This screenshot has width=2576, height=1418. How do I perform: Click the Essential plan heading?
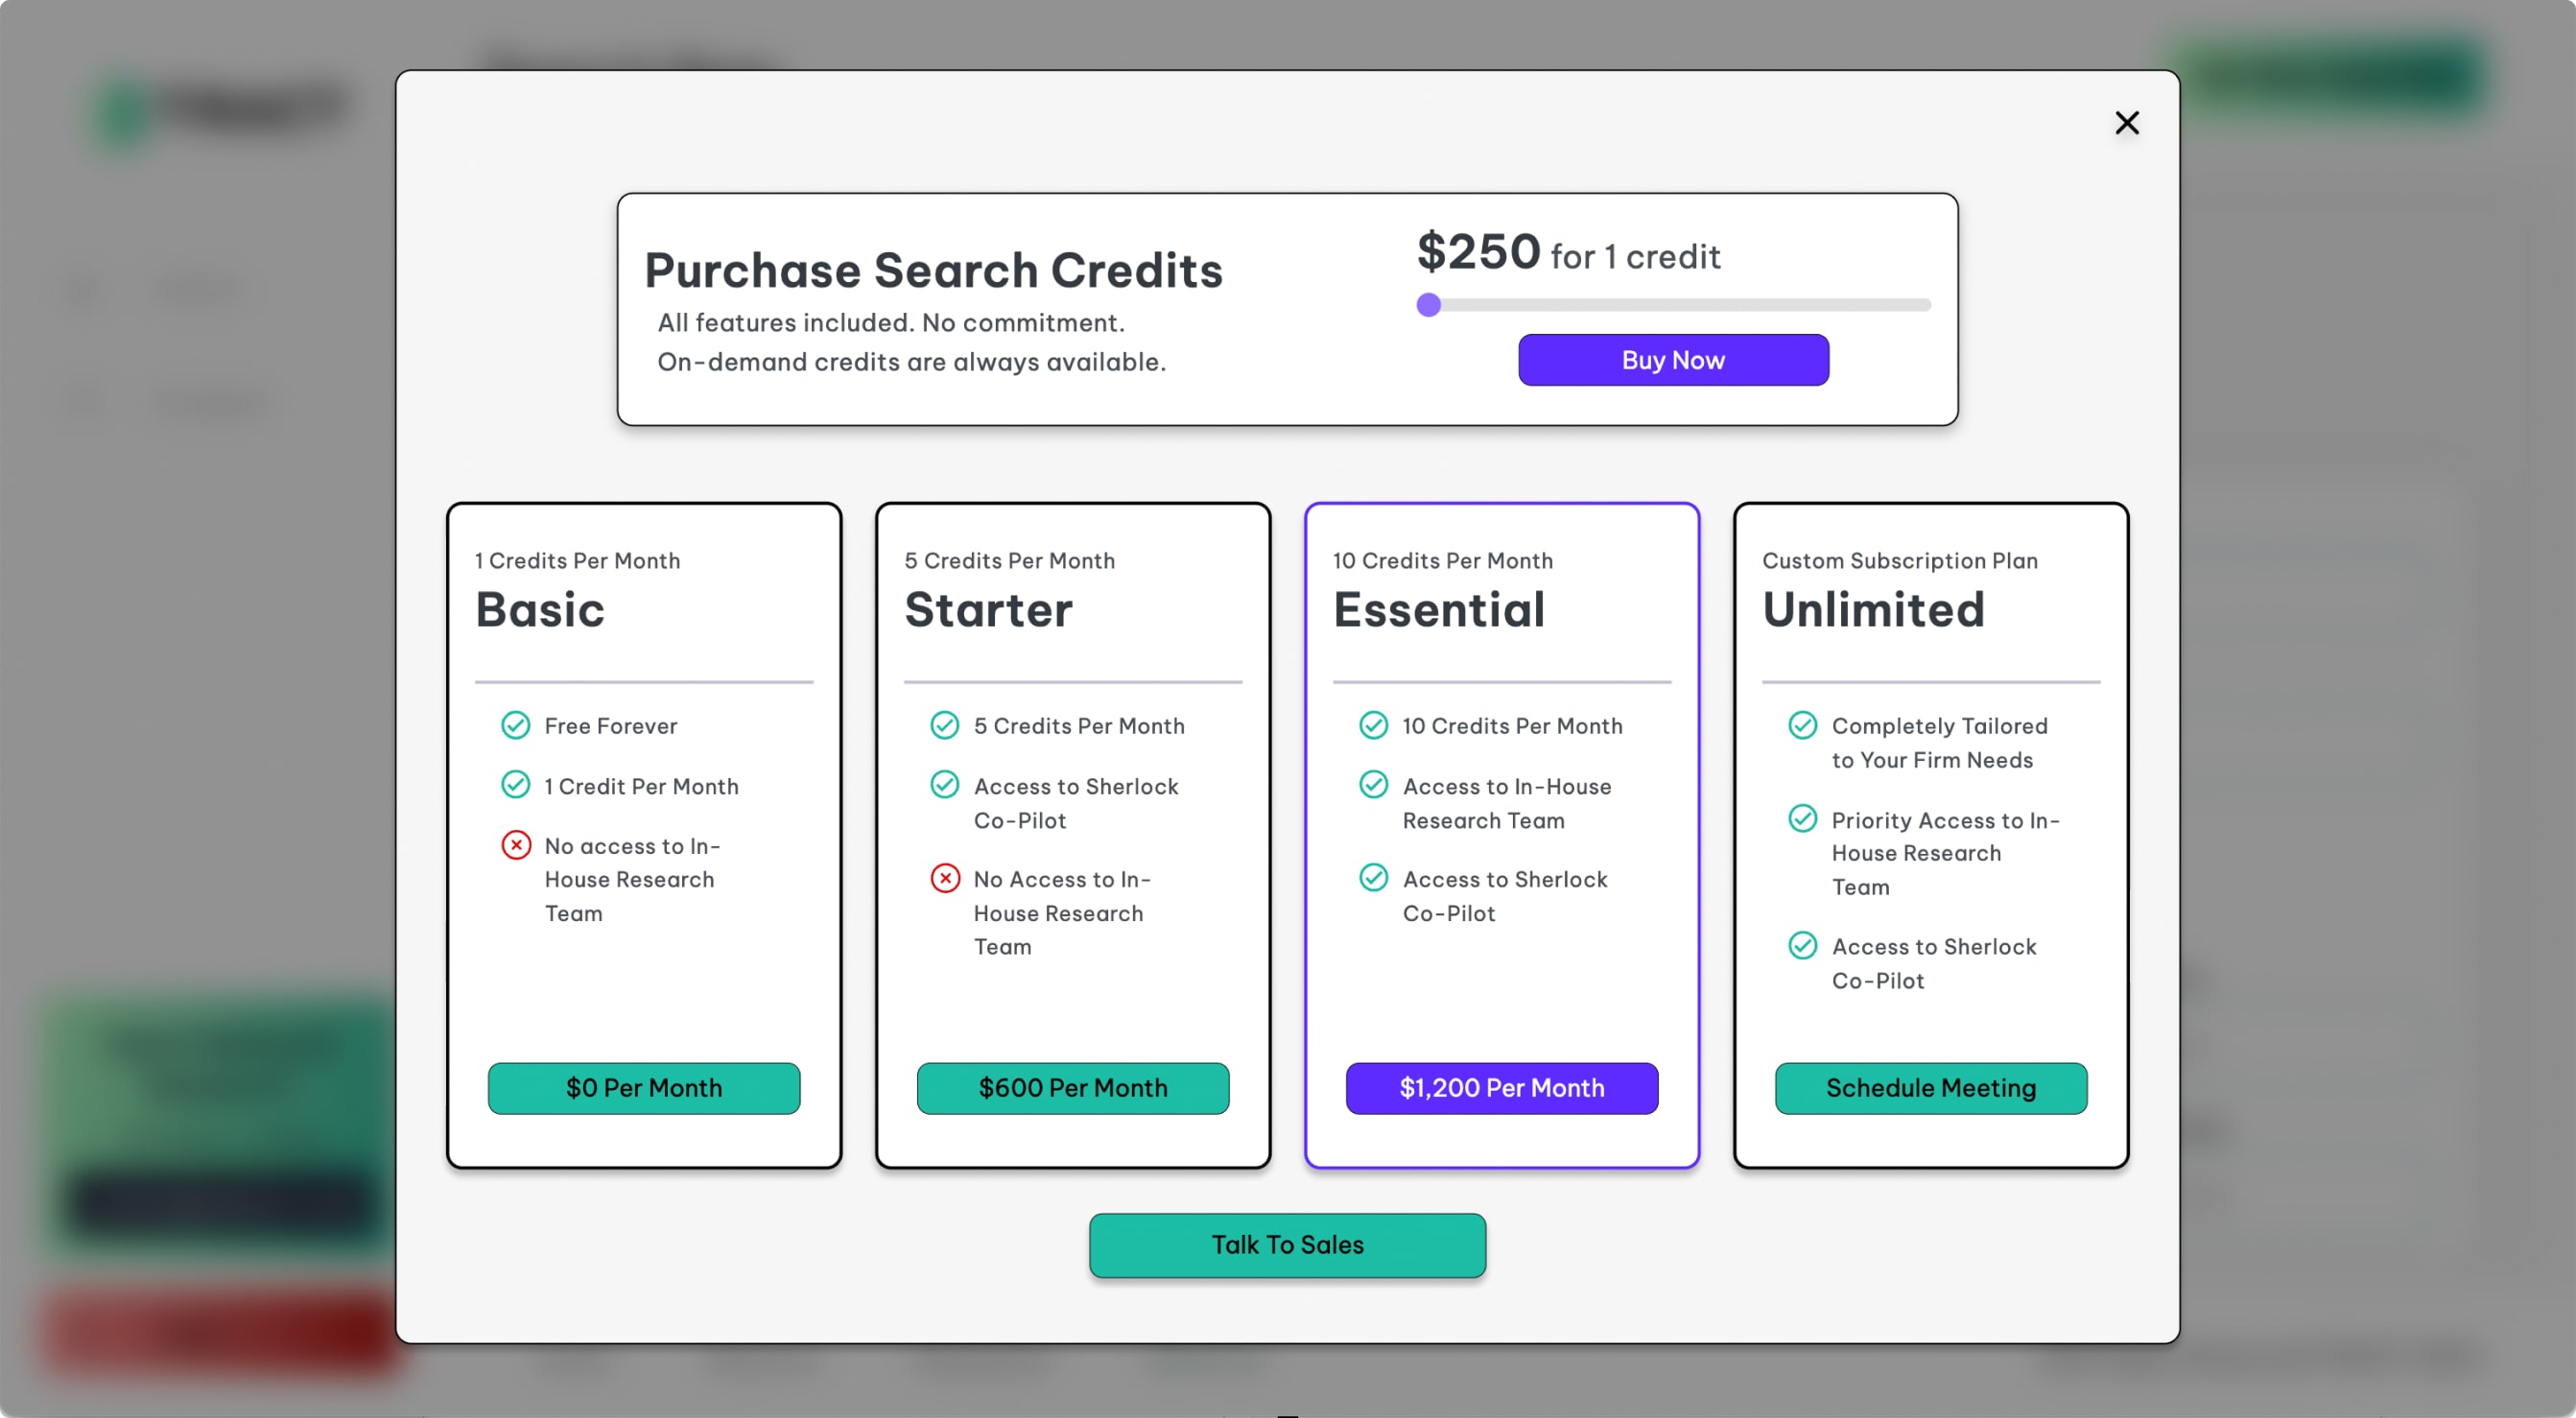(x=1439, y=609)
